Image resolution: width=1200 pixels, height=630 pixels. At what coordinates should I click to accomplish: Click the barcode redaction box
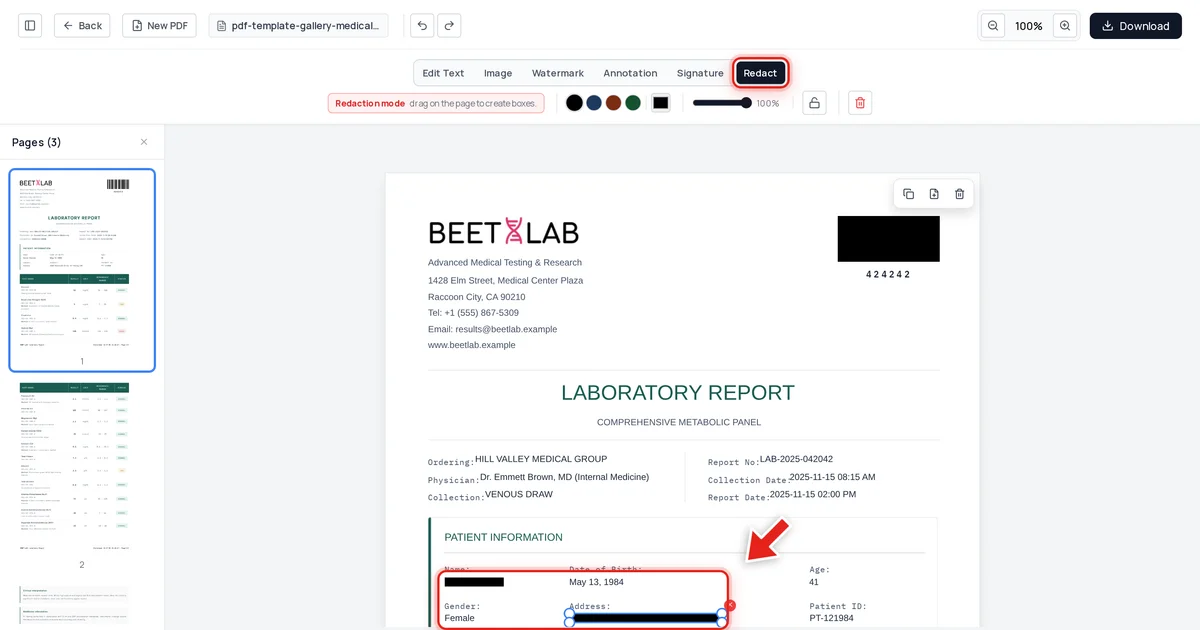[889, 239]
